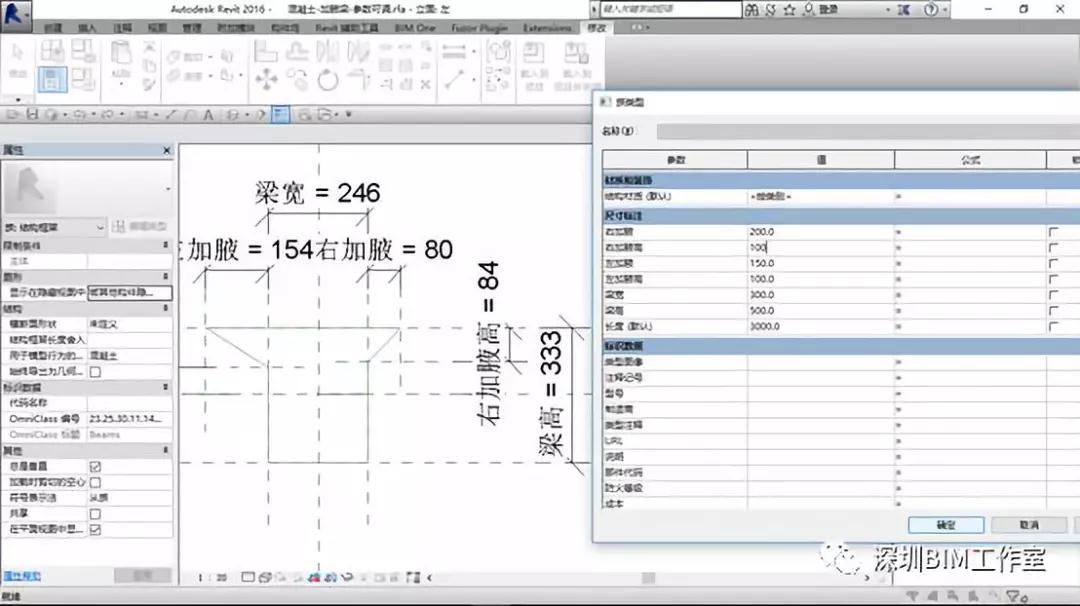Image resolution: width=1080 pixels, height=606 pixels.
Task: Click the 3000.0 length value cell
Action: tap(820, 326)
